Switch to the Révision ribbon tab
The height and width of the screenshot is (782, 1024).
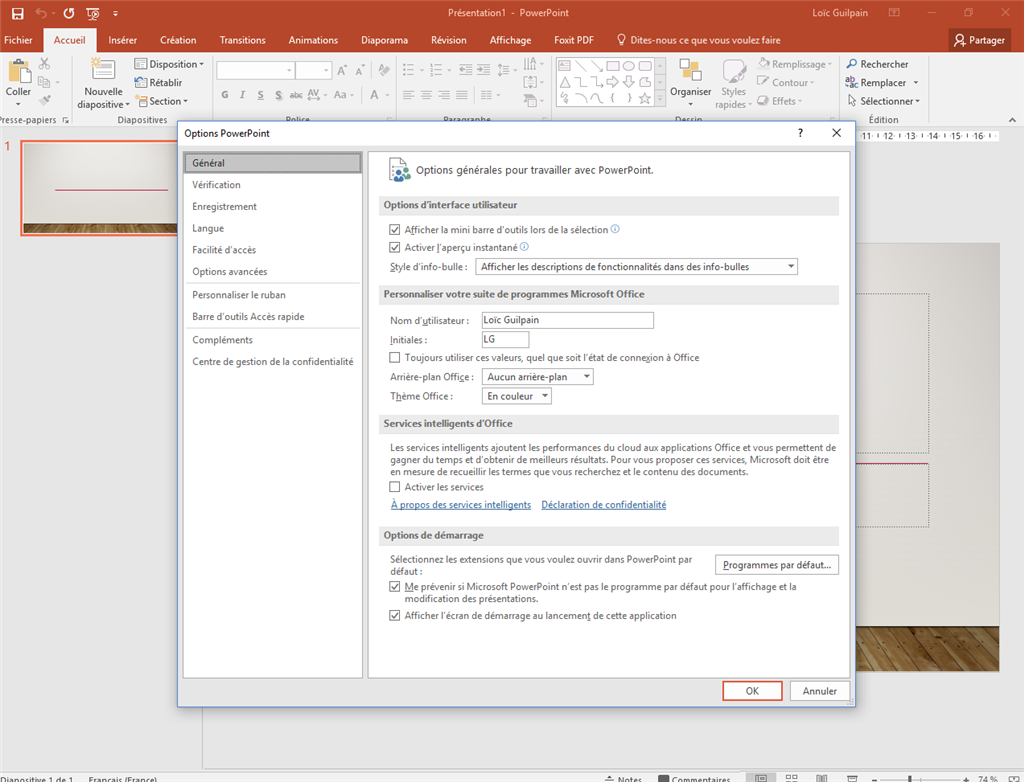click(x=449, y=40)
